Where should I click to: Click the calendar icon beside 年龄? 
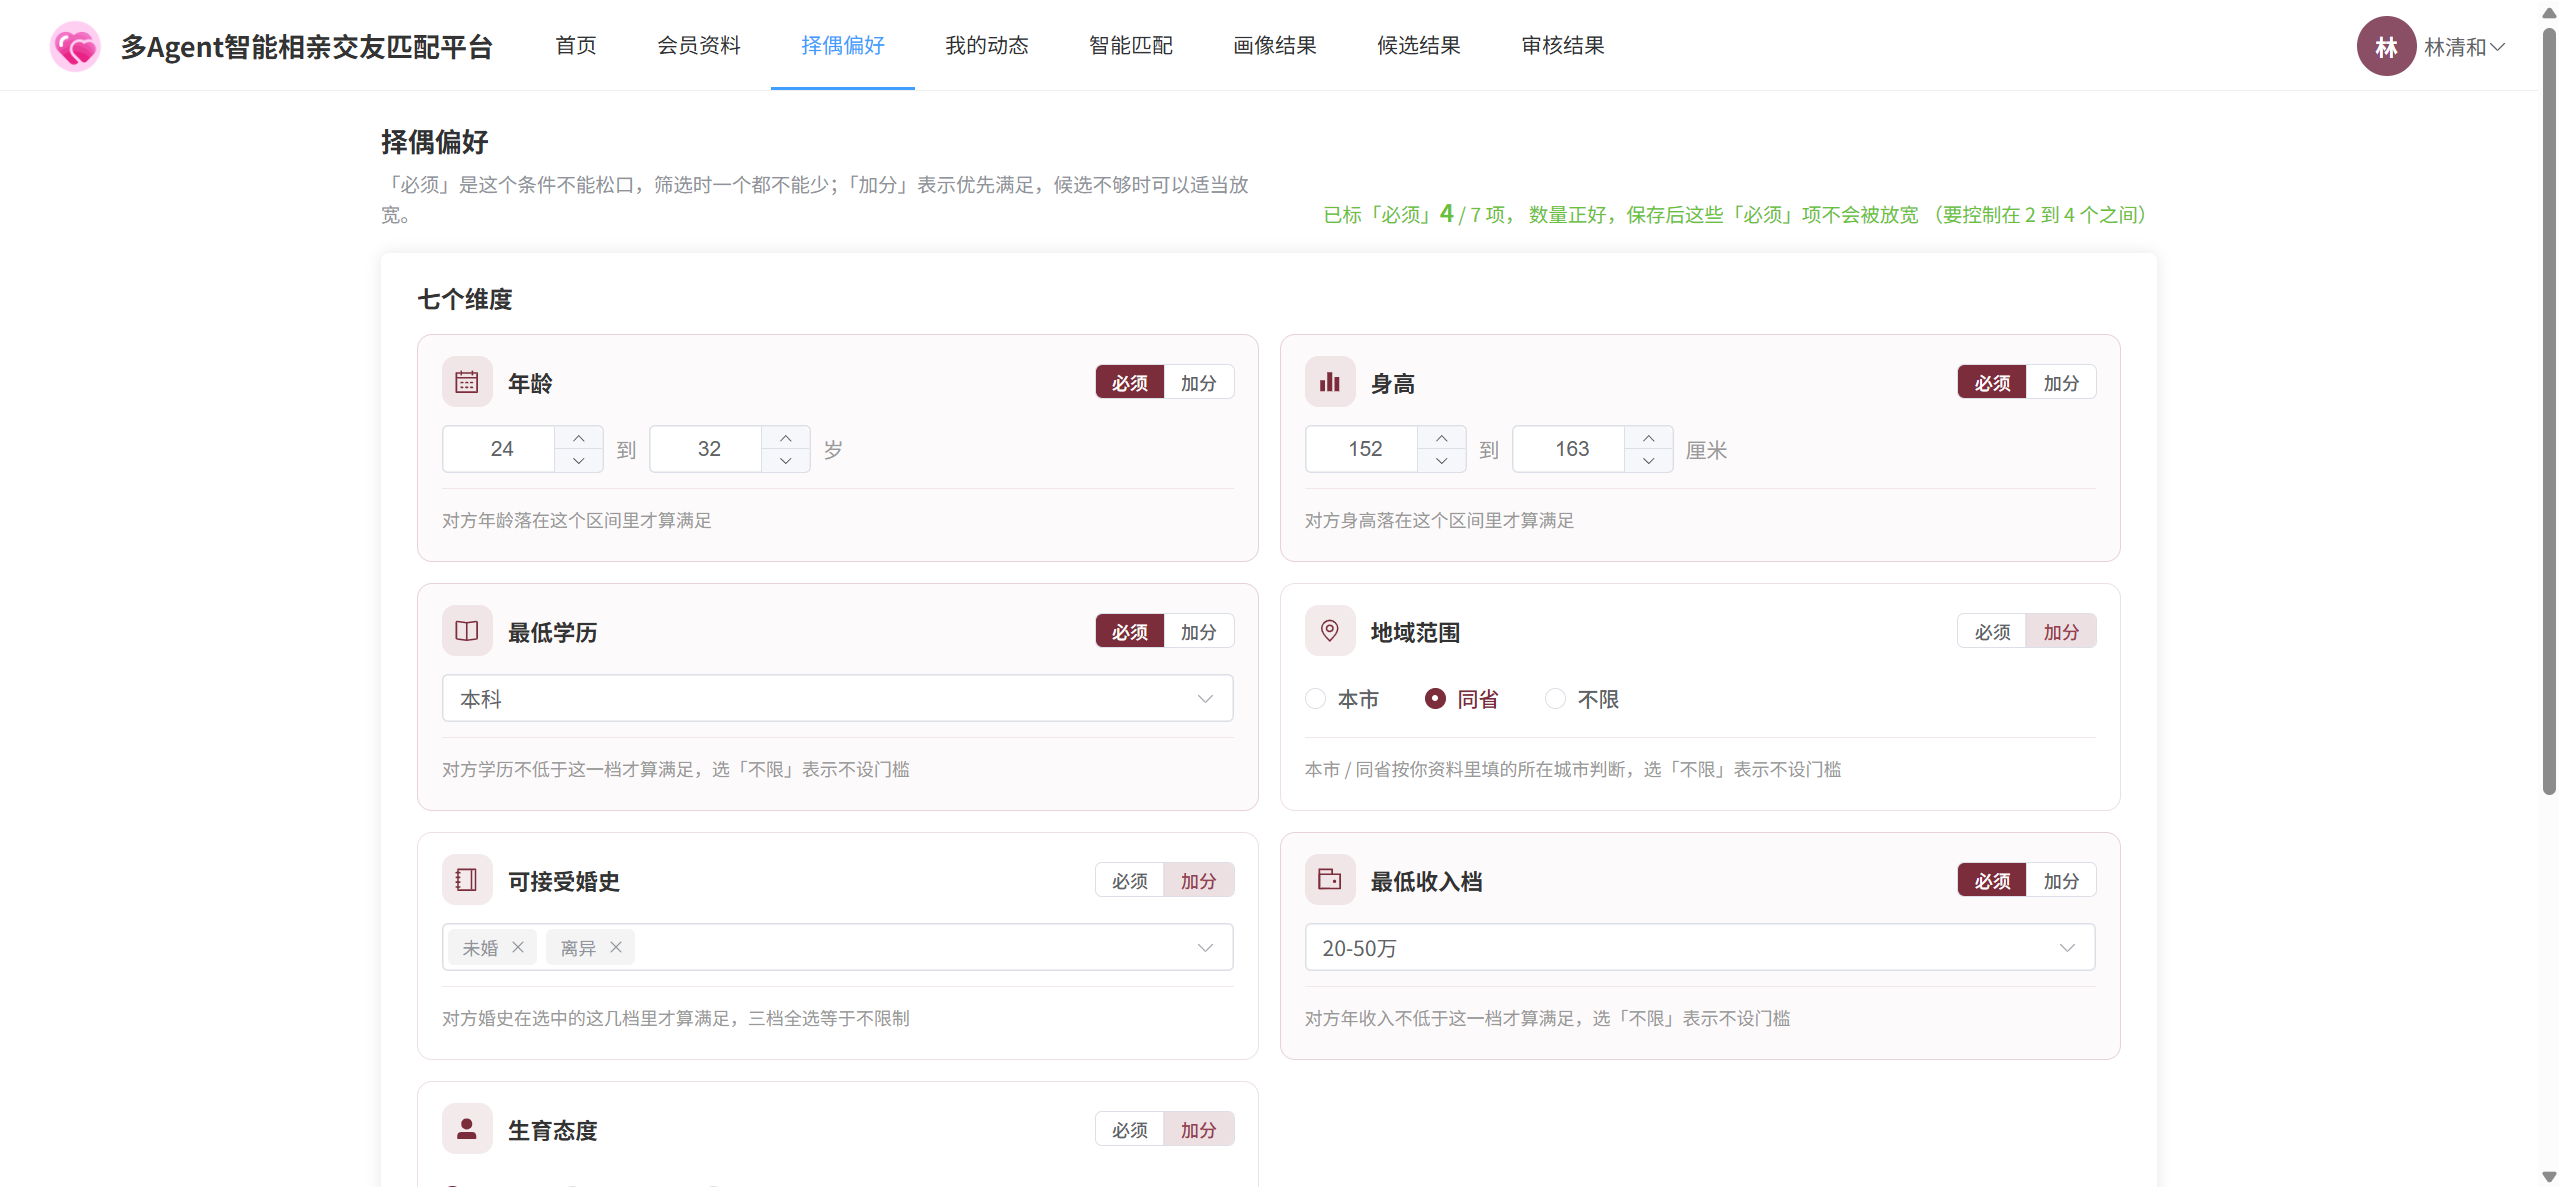point(467,382)
